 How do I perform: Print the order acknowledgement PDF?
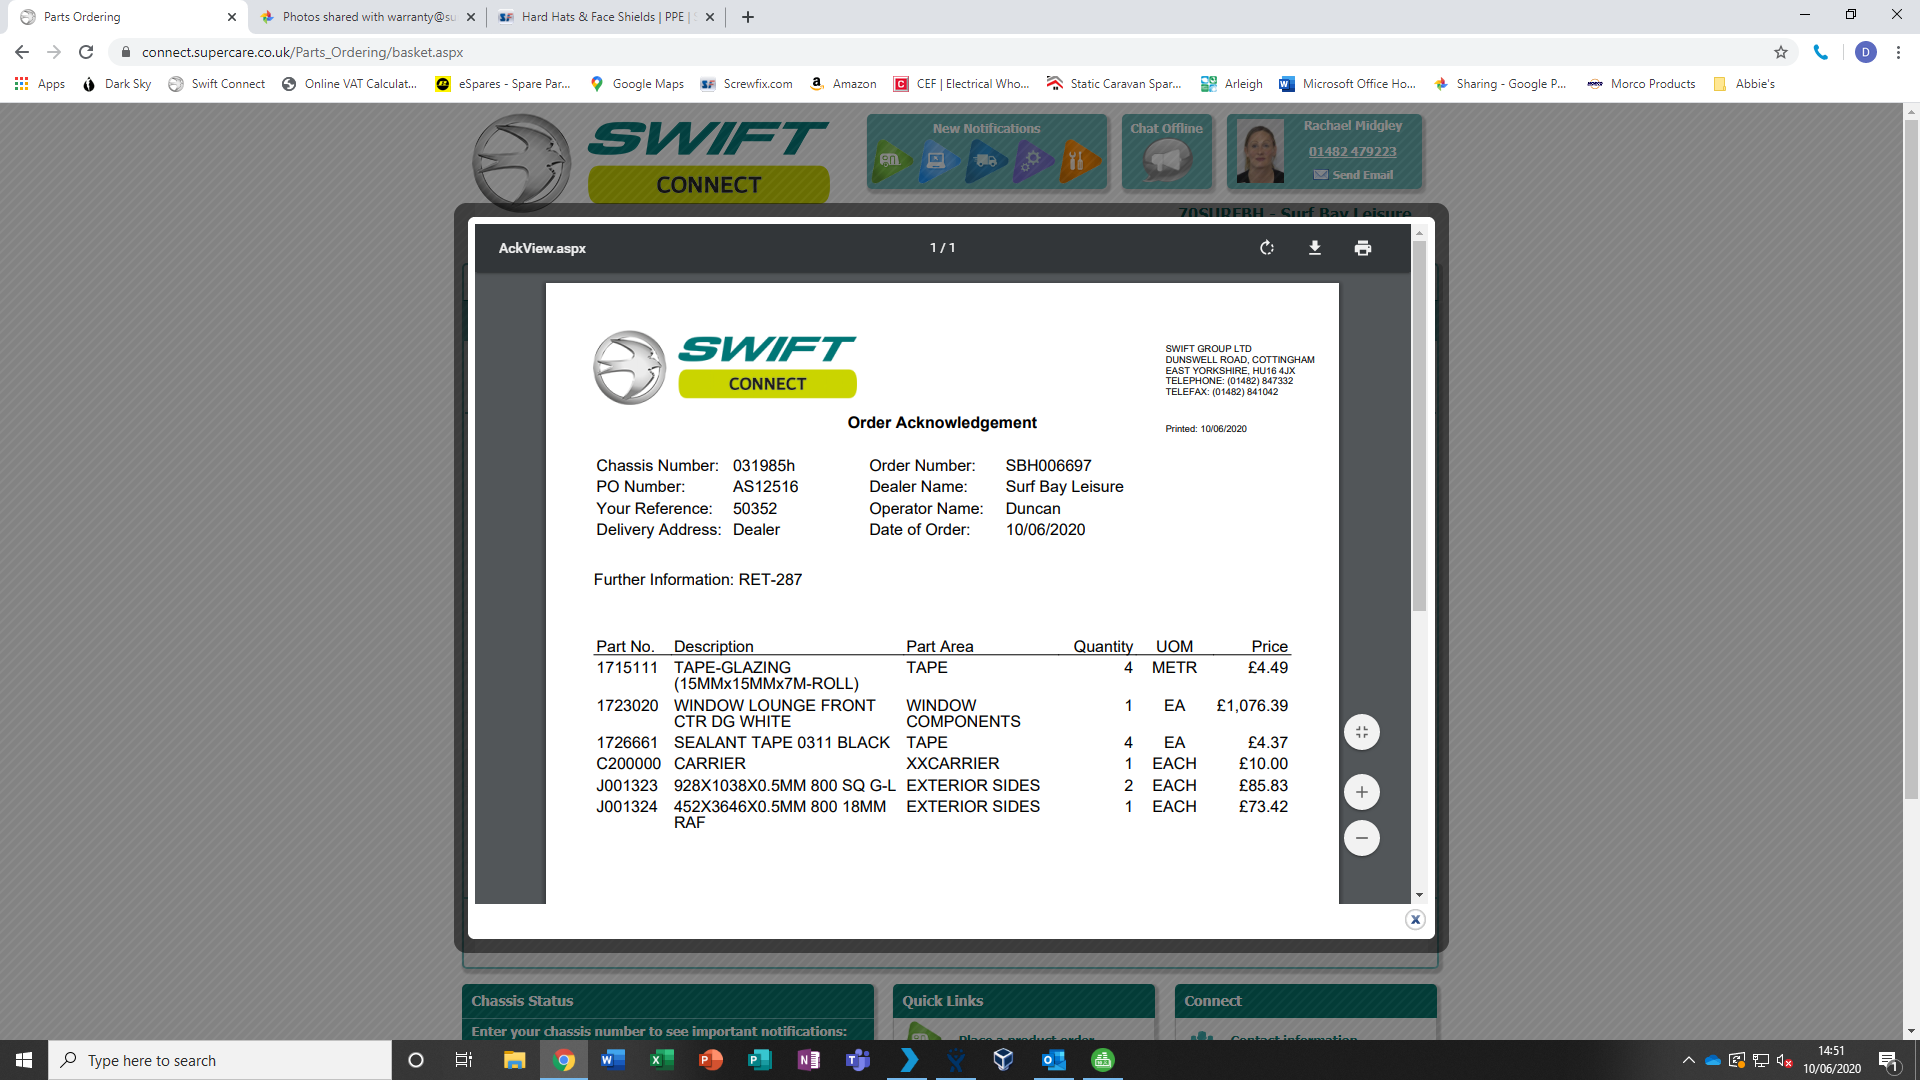tap(1363, 248)
